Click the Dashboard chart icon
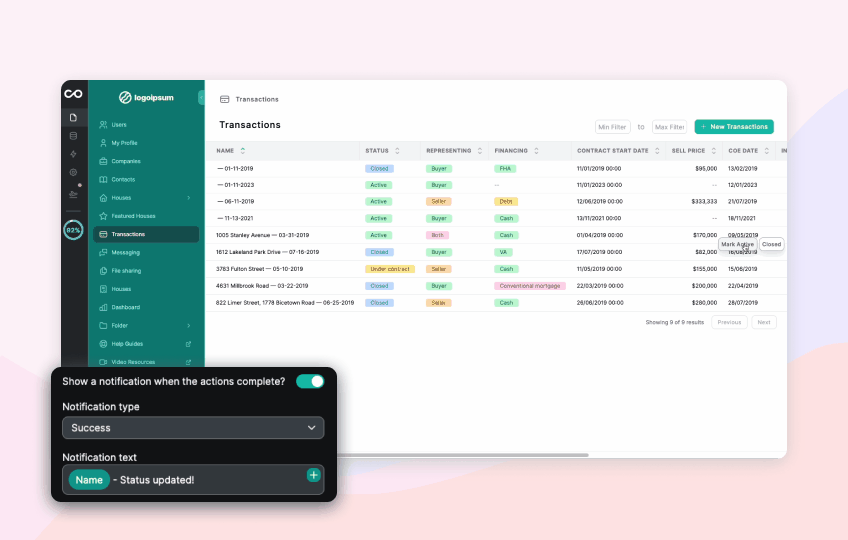Screen dimensions: 848x540 pyautogui.click(x=103, y=307)
